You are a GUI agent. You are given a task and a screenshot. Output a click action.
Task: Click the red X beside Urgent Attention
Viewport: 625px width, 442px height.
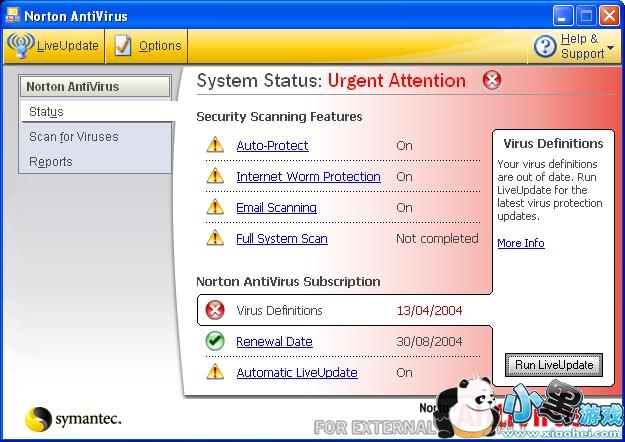492,80
